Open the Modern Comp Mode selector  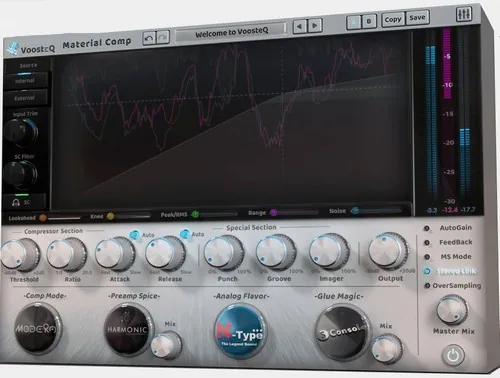click(x=38, y=329)
